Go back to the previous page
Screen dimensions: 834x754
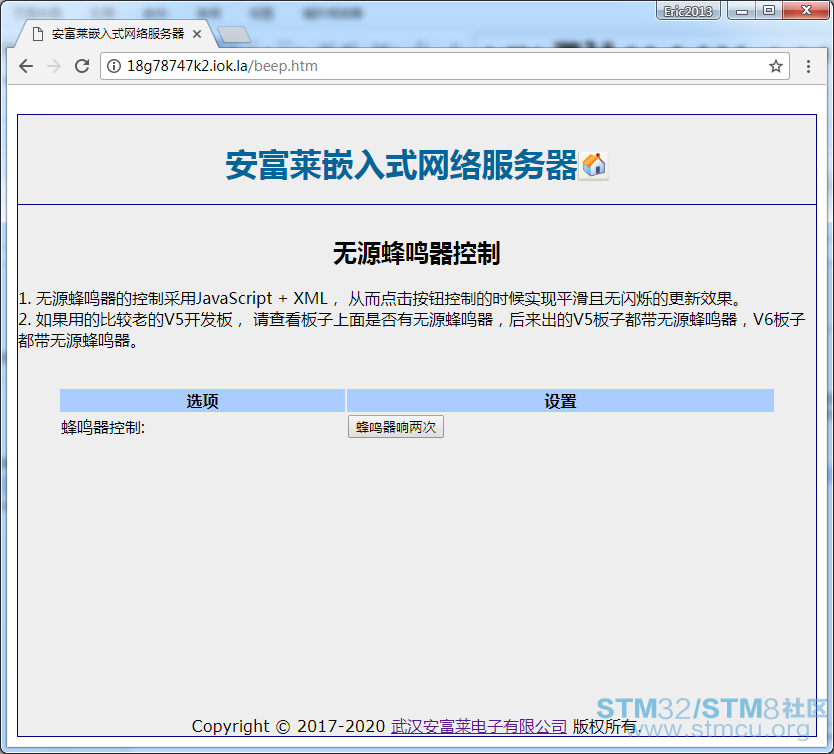pyautogui.click(x=26, y=66)
